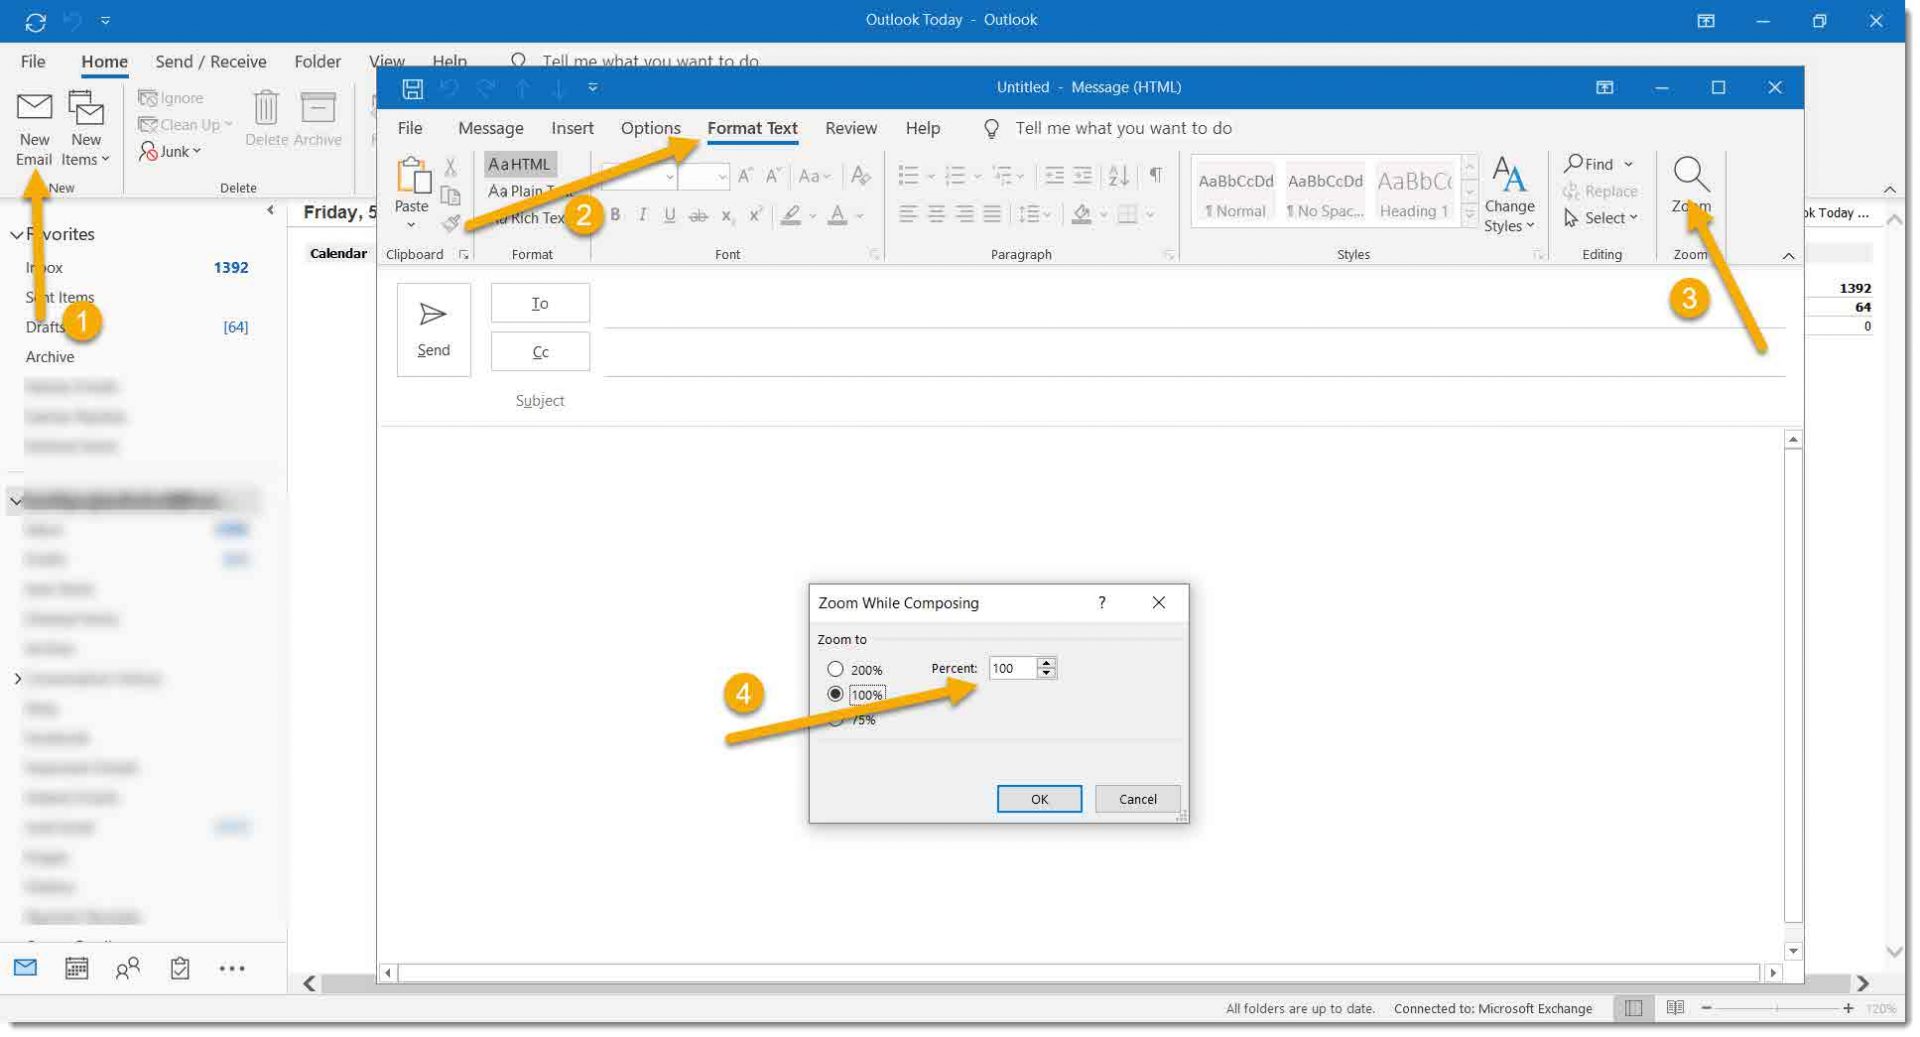Open Calendar from the bottom navigation bar

(77, 968)
